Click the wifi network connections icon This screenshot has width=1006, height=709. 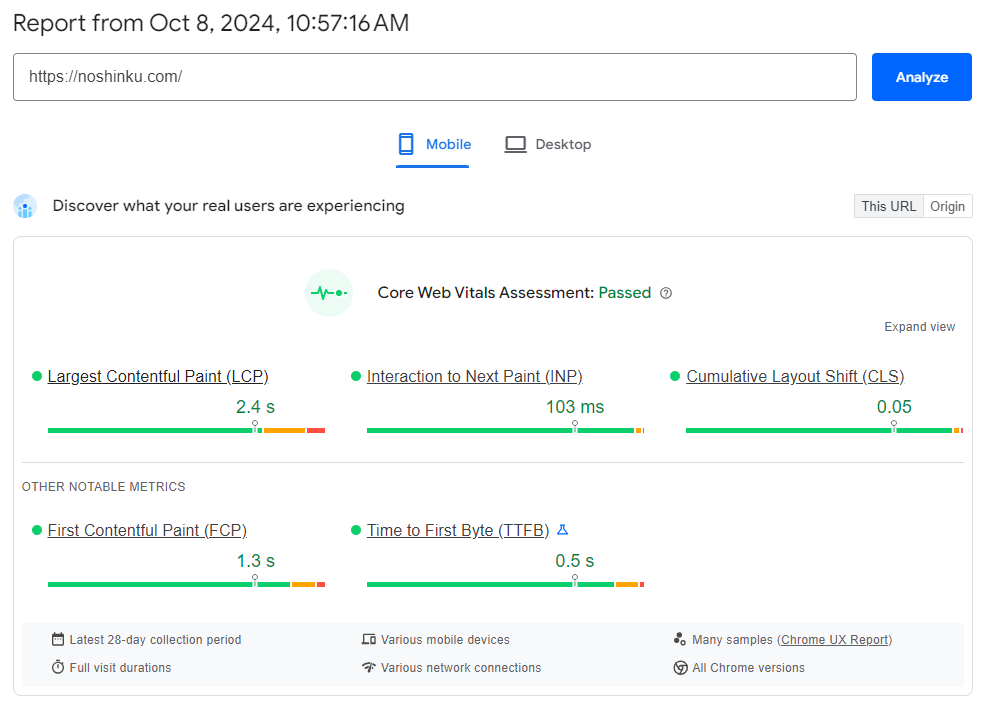tap(369, 667)
